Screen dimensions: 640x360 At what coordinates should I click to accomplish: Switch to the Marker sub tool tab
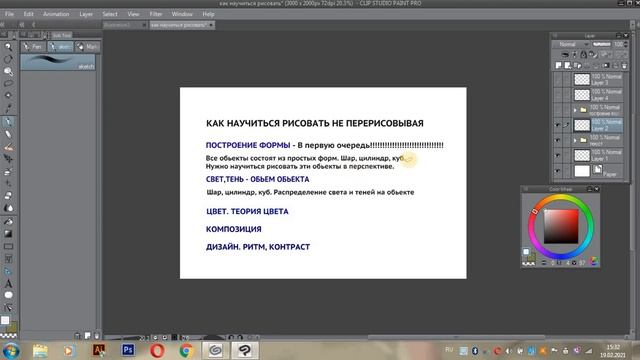(87, 47)
